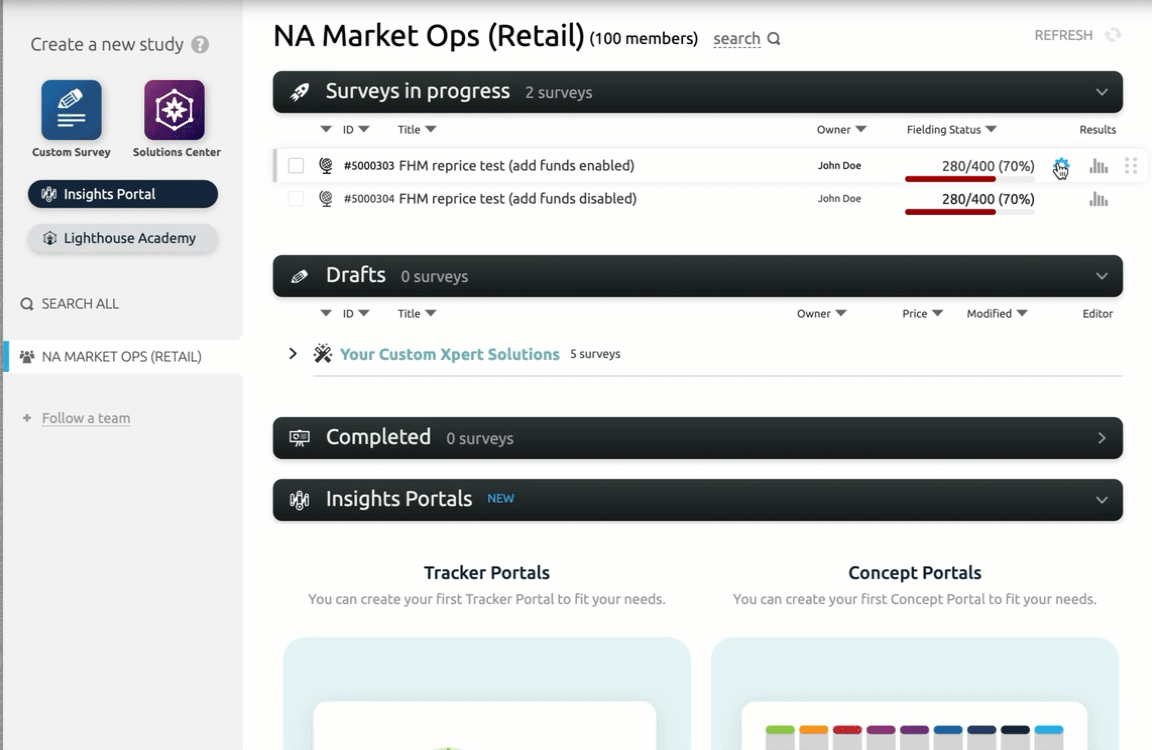The width and height of the screenshot is (1152, 750).
Task: Click the drag handle for survey #5000303
Action: 1130,166
